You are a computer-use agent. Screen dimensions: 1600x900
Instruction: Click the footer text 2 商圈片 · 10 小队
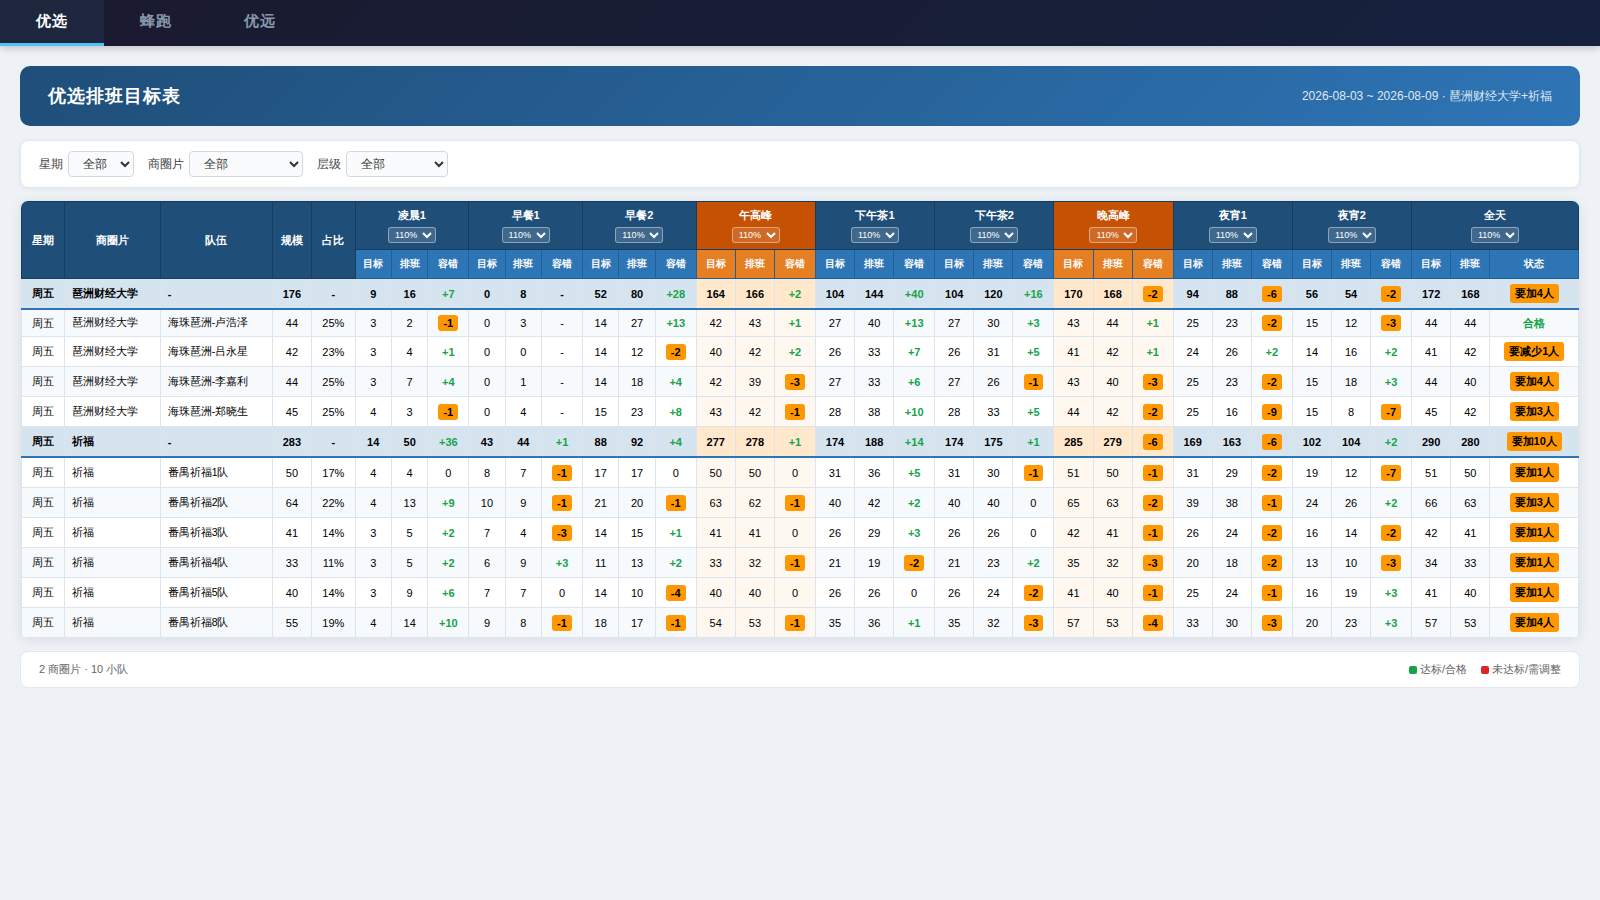tap(83, 670)
